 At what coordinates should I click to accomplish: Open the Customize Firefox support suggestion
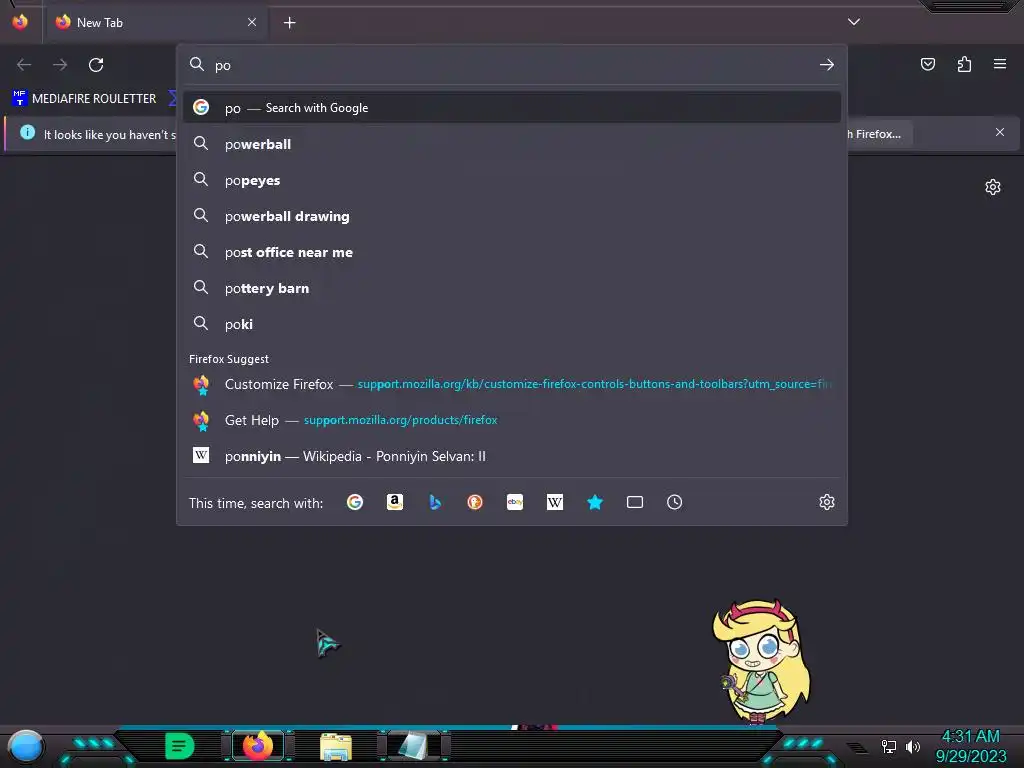(512, 384)
